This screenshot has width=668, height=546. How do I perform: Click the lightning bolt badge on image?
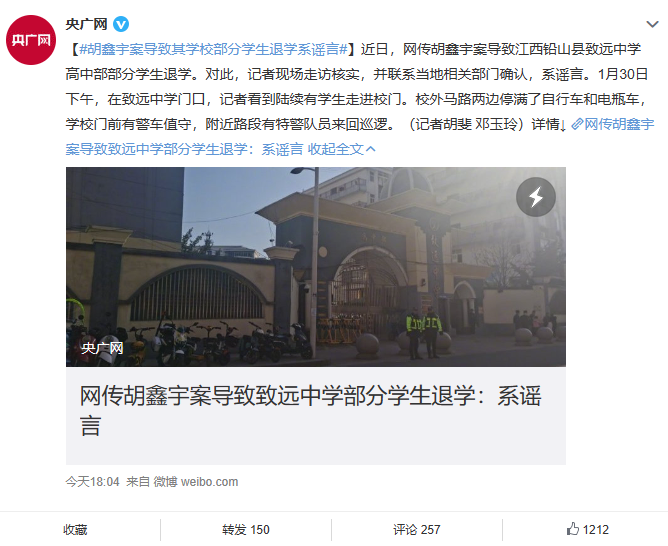(x=536, y=197)
